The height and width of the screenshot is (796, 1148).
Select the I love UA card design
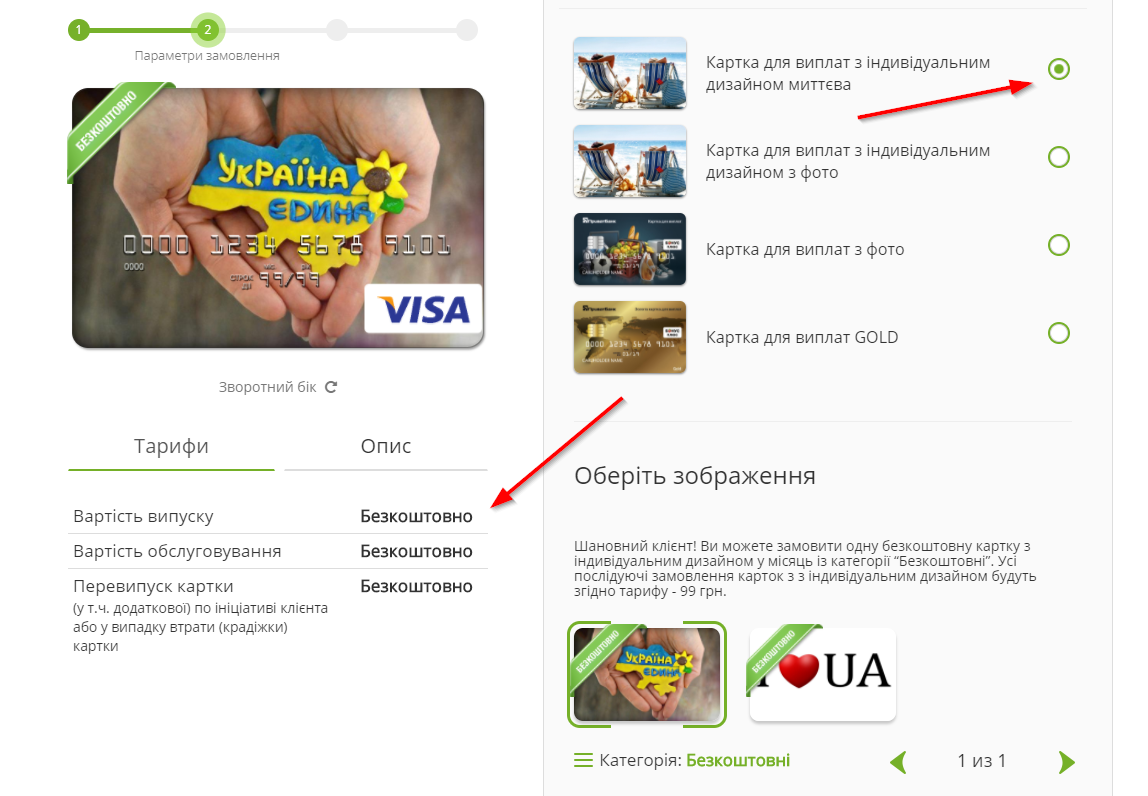pos(822,674)
